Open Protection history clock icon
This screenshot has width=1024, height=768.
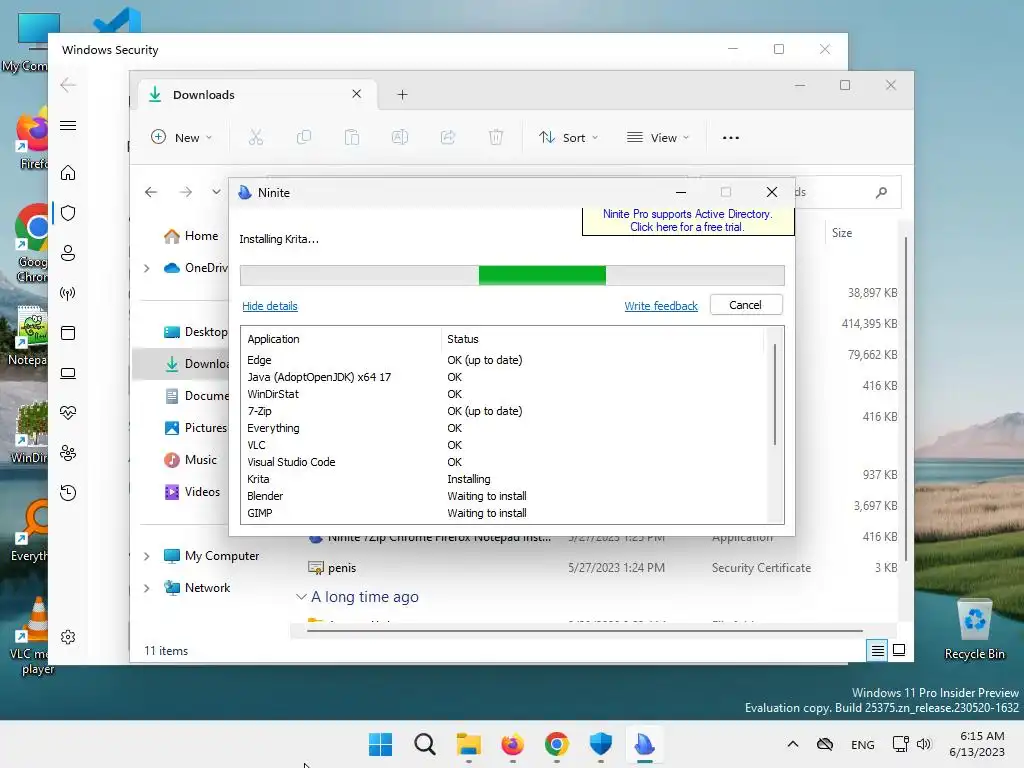point(68,493)
